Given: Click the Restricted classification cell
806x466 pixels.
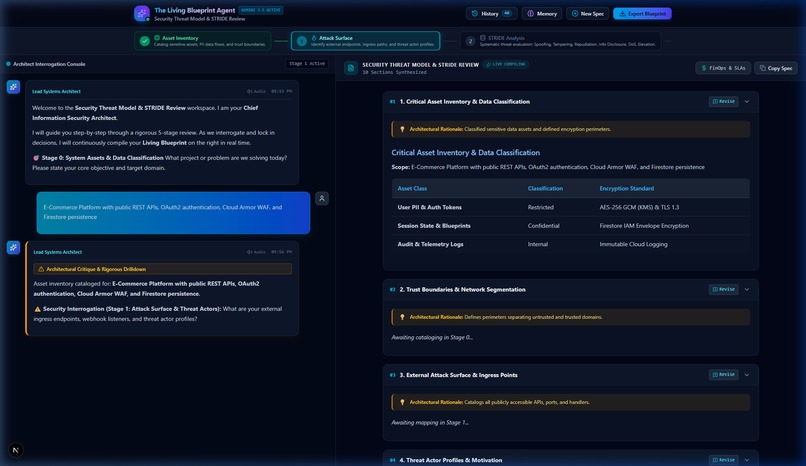Looking at the screenshot, I should coord(541,208).
